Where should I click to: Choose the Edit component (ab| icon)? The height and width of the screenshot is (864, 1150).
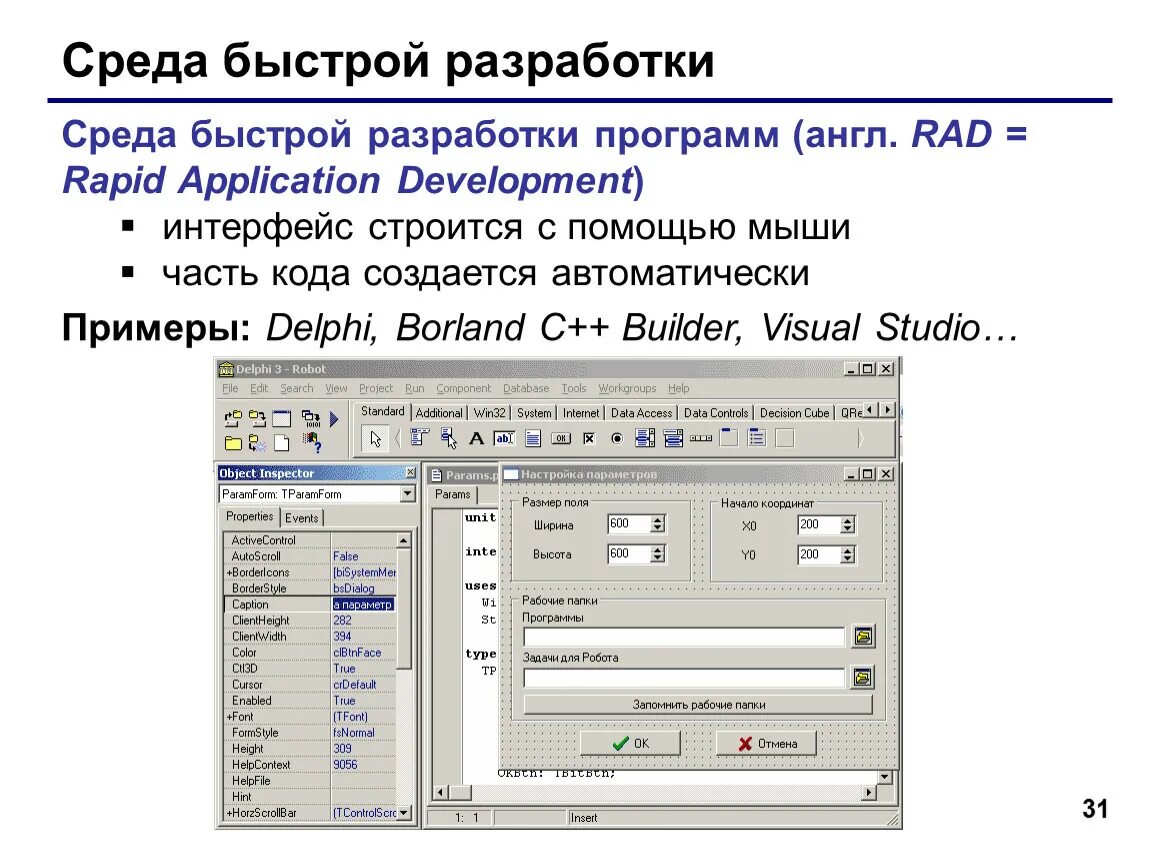[x=505, y=439]
